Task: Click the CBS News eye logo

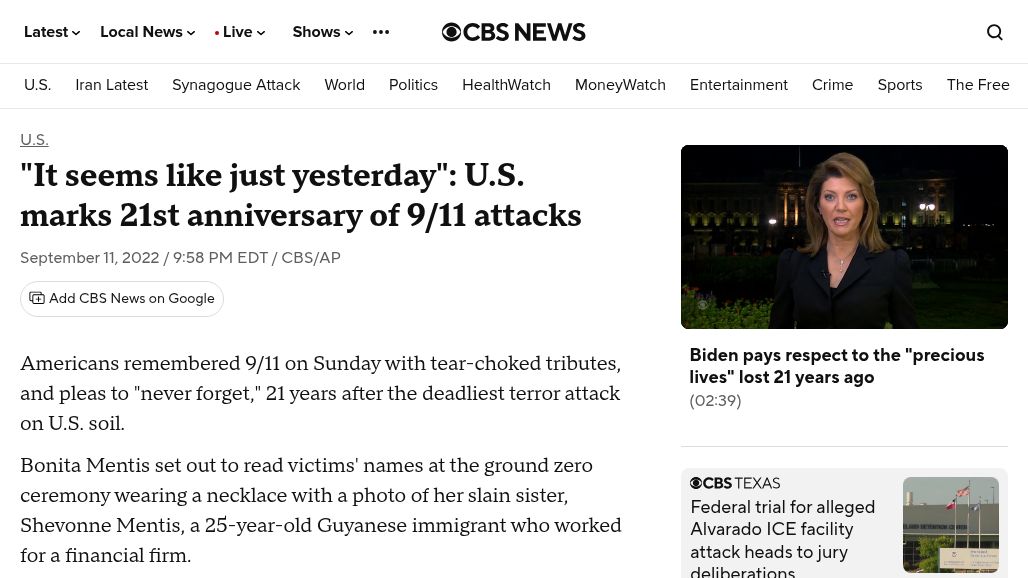Action: point(452,32)
